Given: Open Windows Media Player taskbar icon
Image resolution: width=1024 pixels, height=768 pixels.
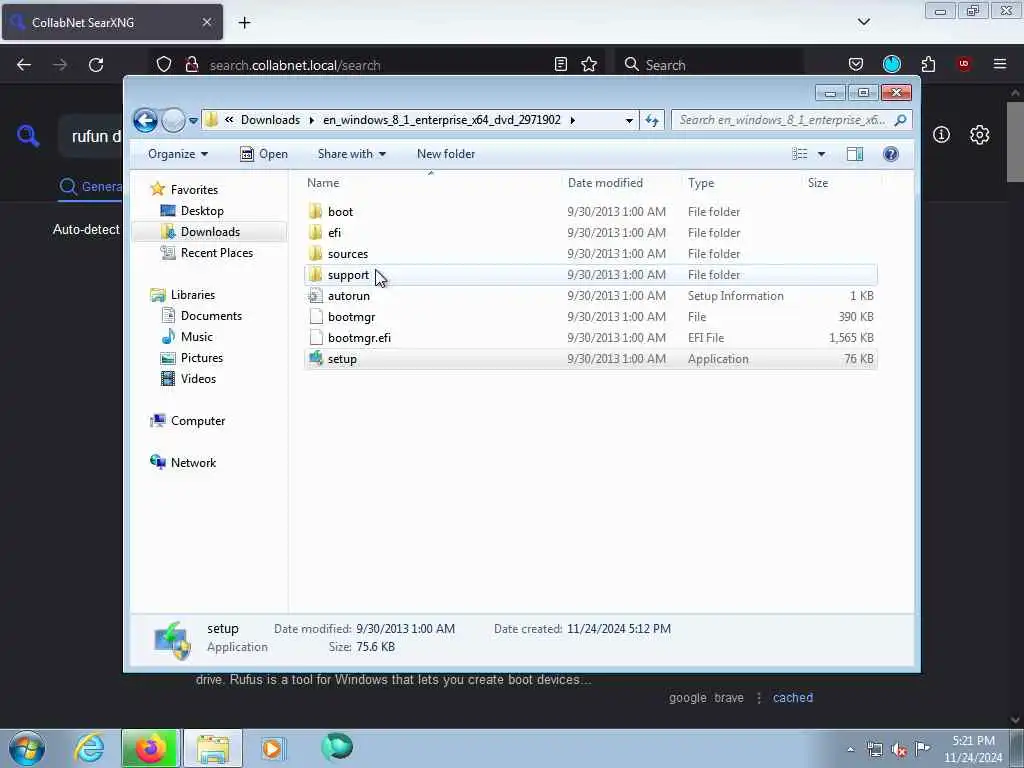Looking at the screenshot, I should pyautogui.click(x=272, y=748).
